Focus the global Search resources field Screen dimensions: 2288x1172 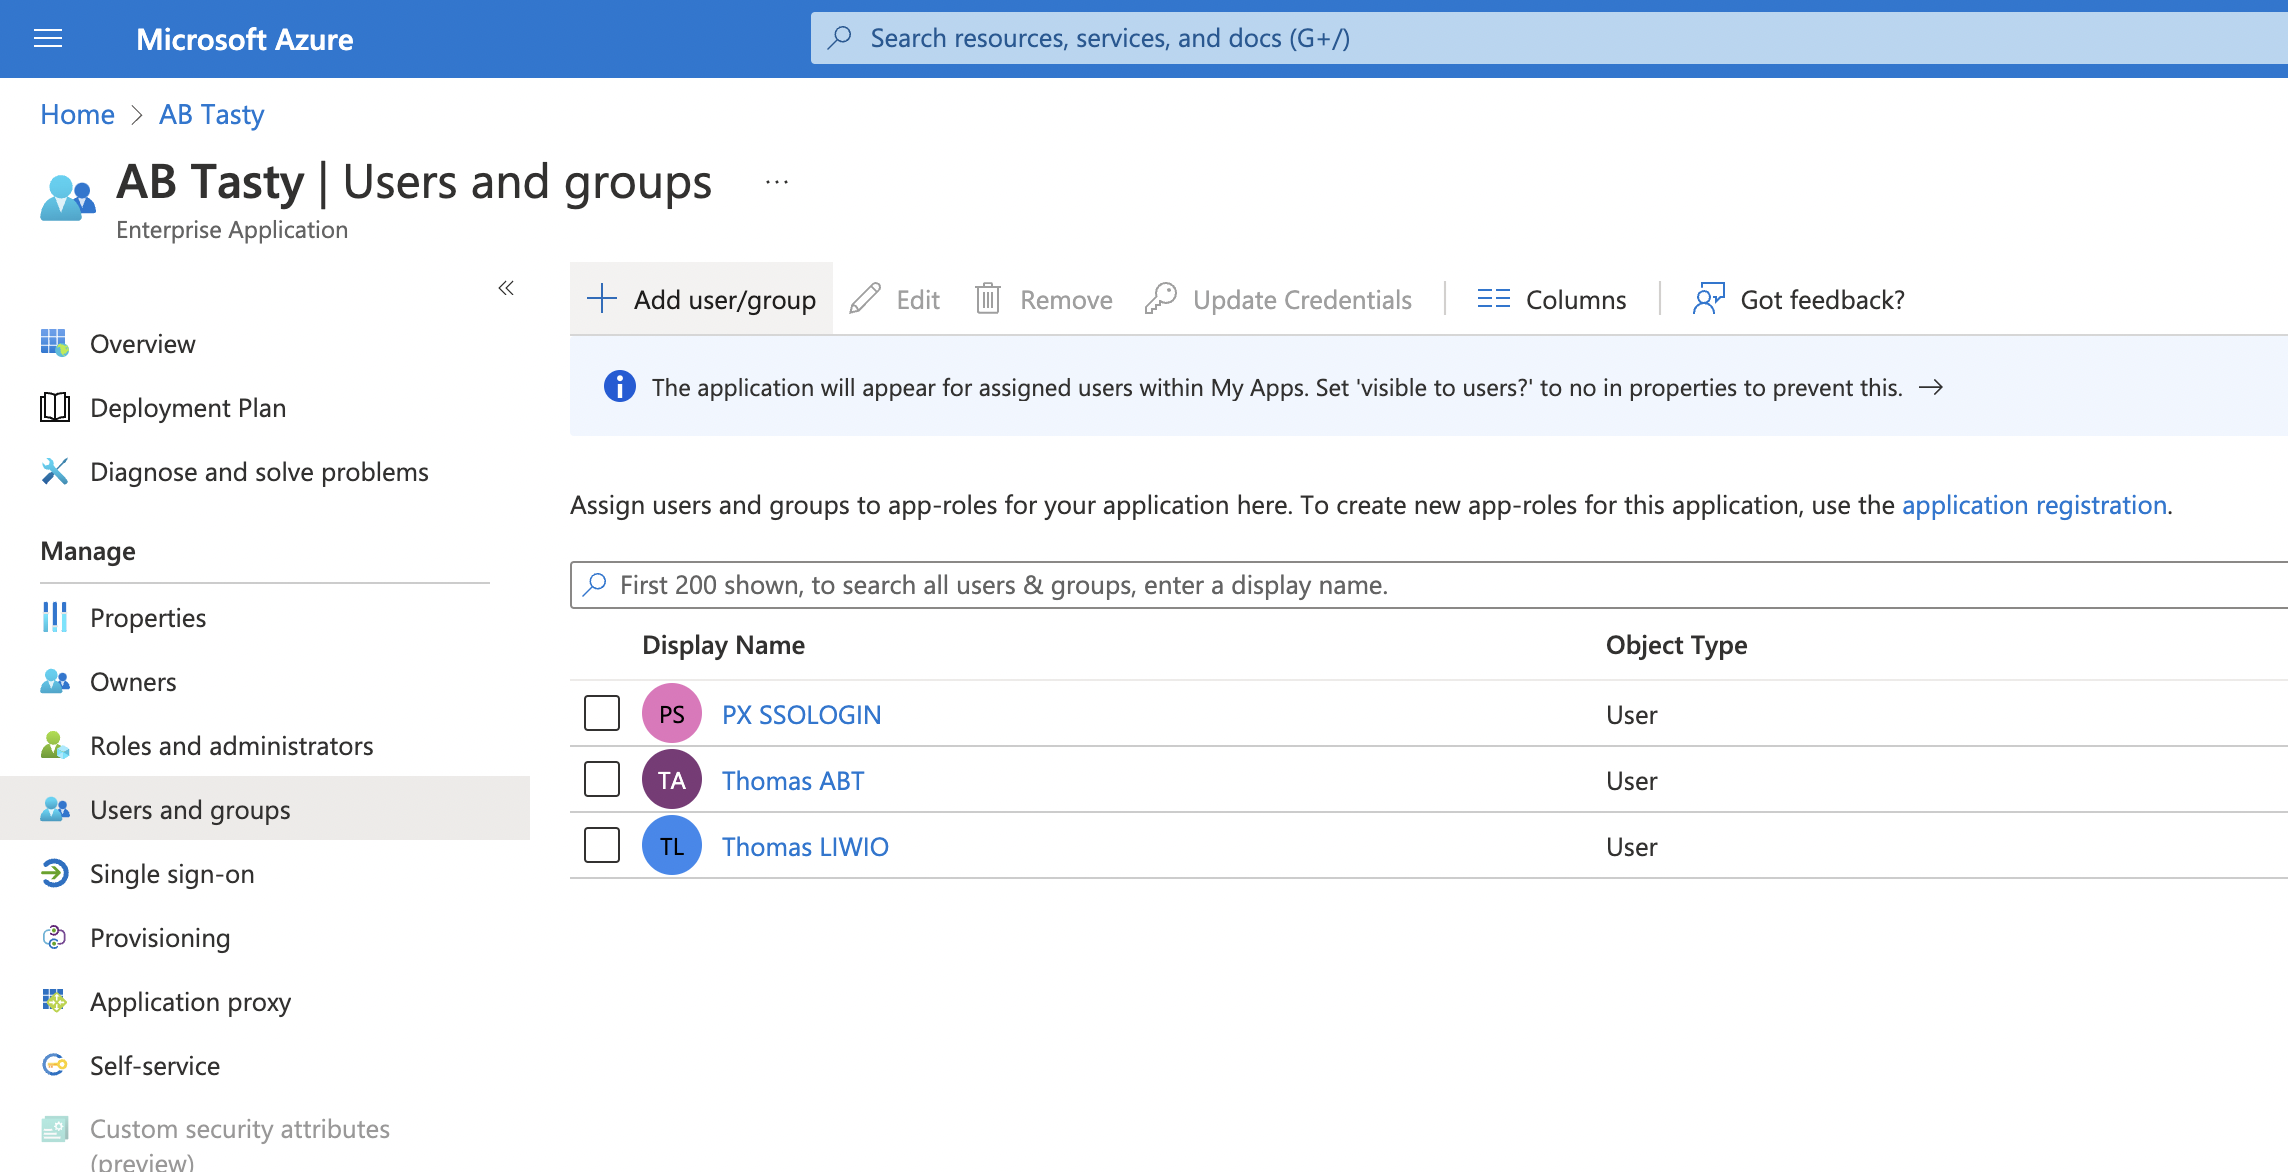pos(1549,38)
